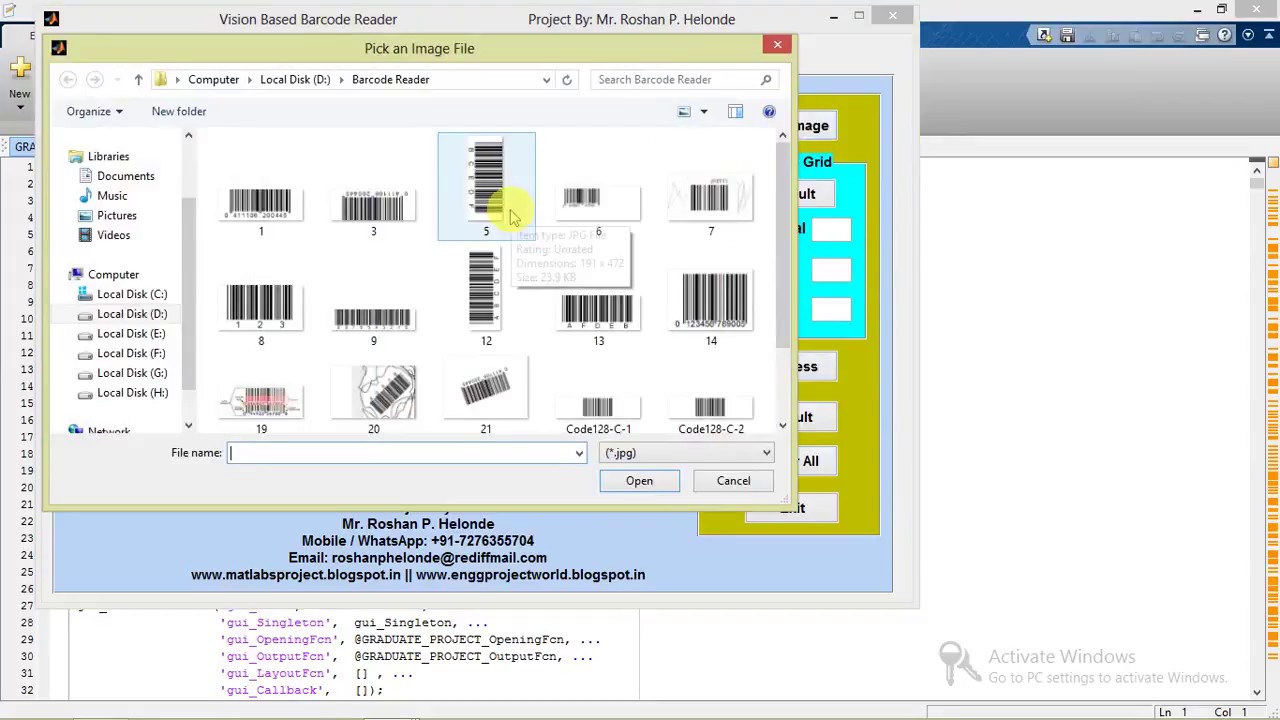Image resolution: width=1280 pixels, height=720 pixels.
Task: Click Computer breadcrumb in address bar
Action: (213, 80)
